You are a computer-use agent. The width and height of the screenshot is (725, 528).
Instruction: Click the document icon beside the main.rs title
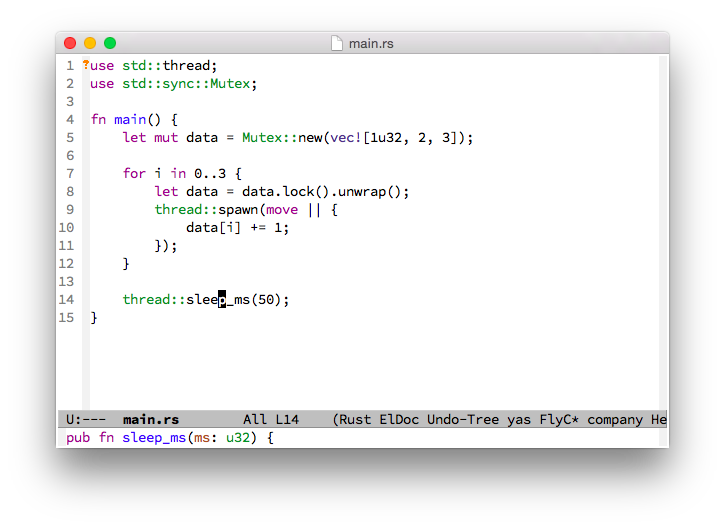coord(337,43)
